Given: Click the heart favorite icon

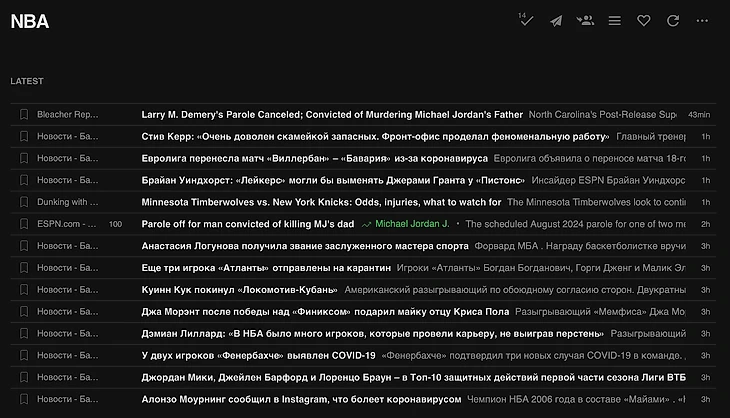Looking at the screenshot, I should [644, 21].
